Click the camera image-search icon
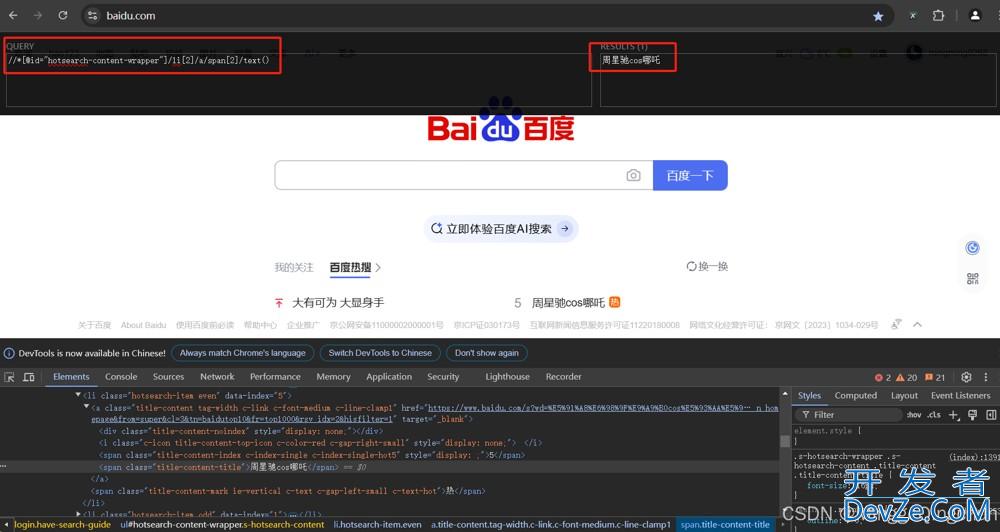The width and height of the screenshot is (1000, 532). [633, 175]
